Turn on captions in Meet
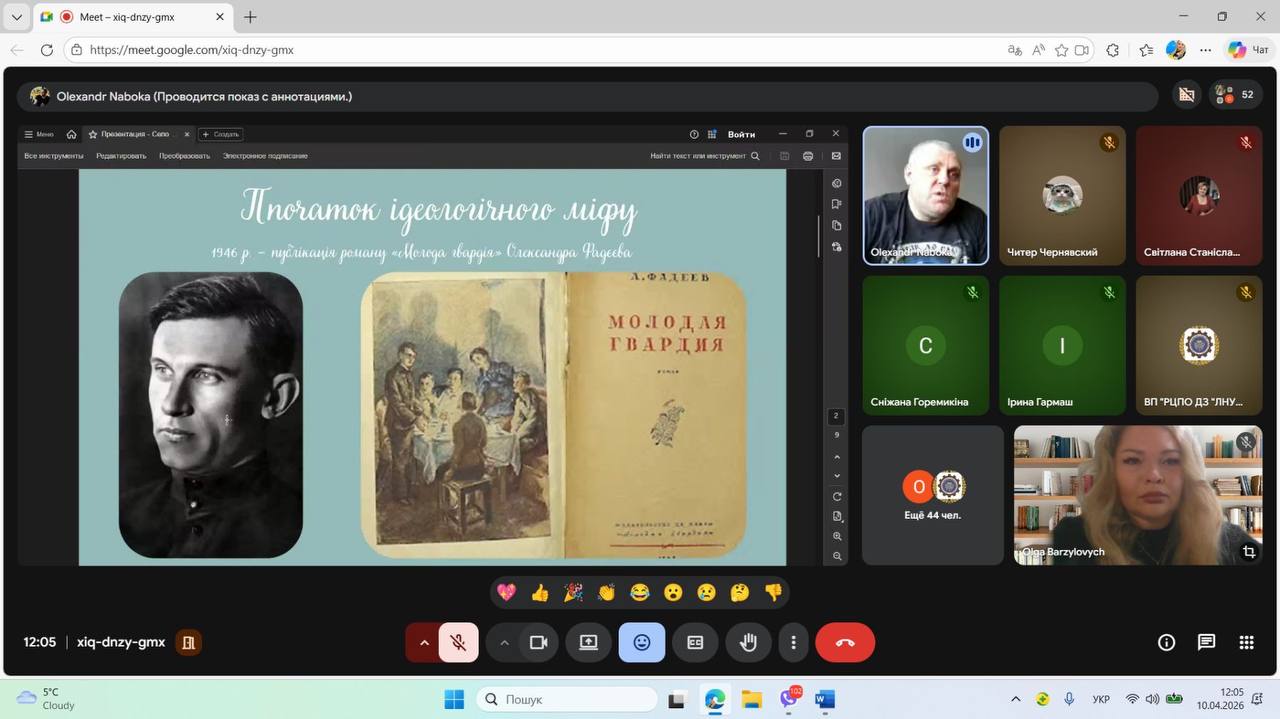 (x=695, y=643)
